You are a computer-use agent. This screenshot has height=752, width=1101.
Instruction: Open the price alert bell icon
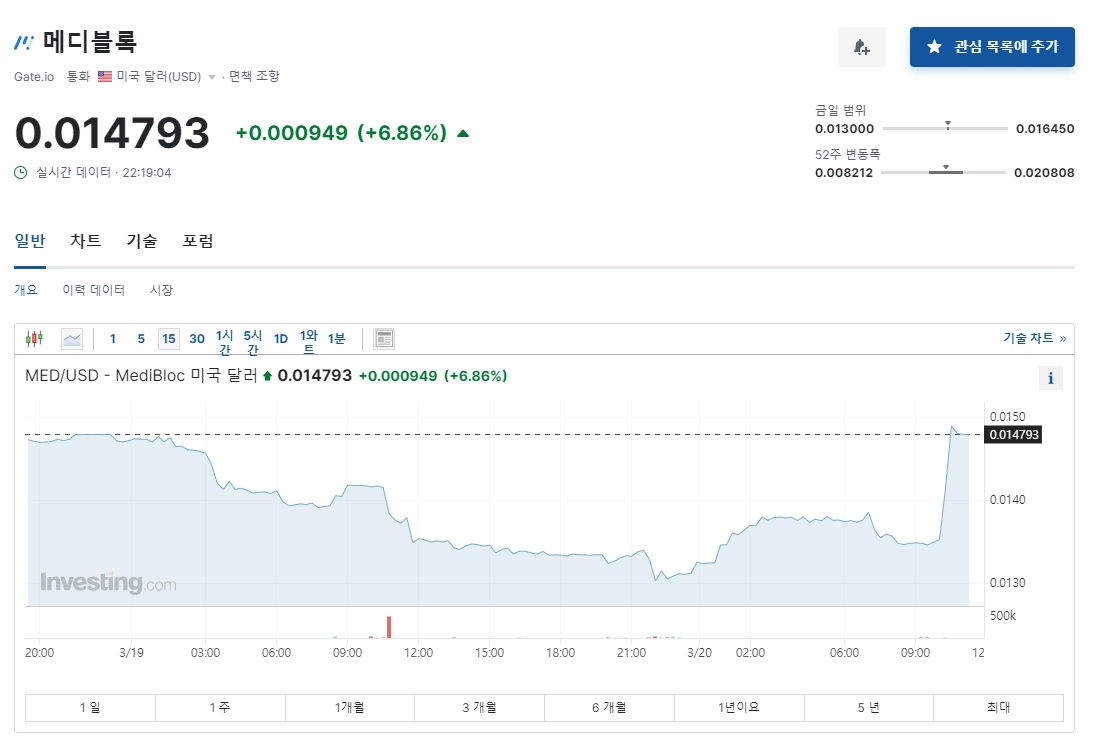[862, 47]
